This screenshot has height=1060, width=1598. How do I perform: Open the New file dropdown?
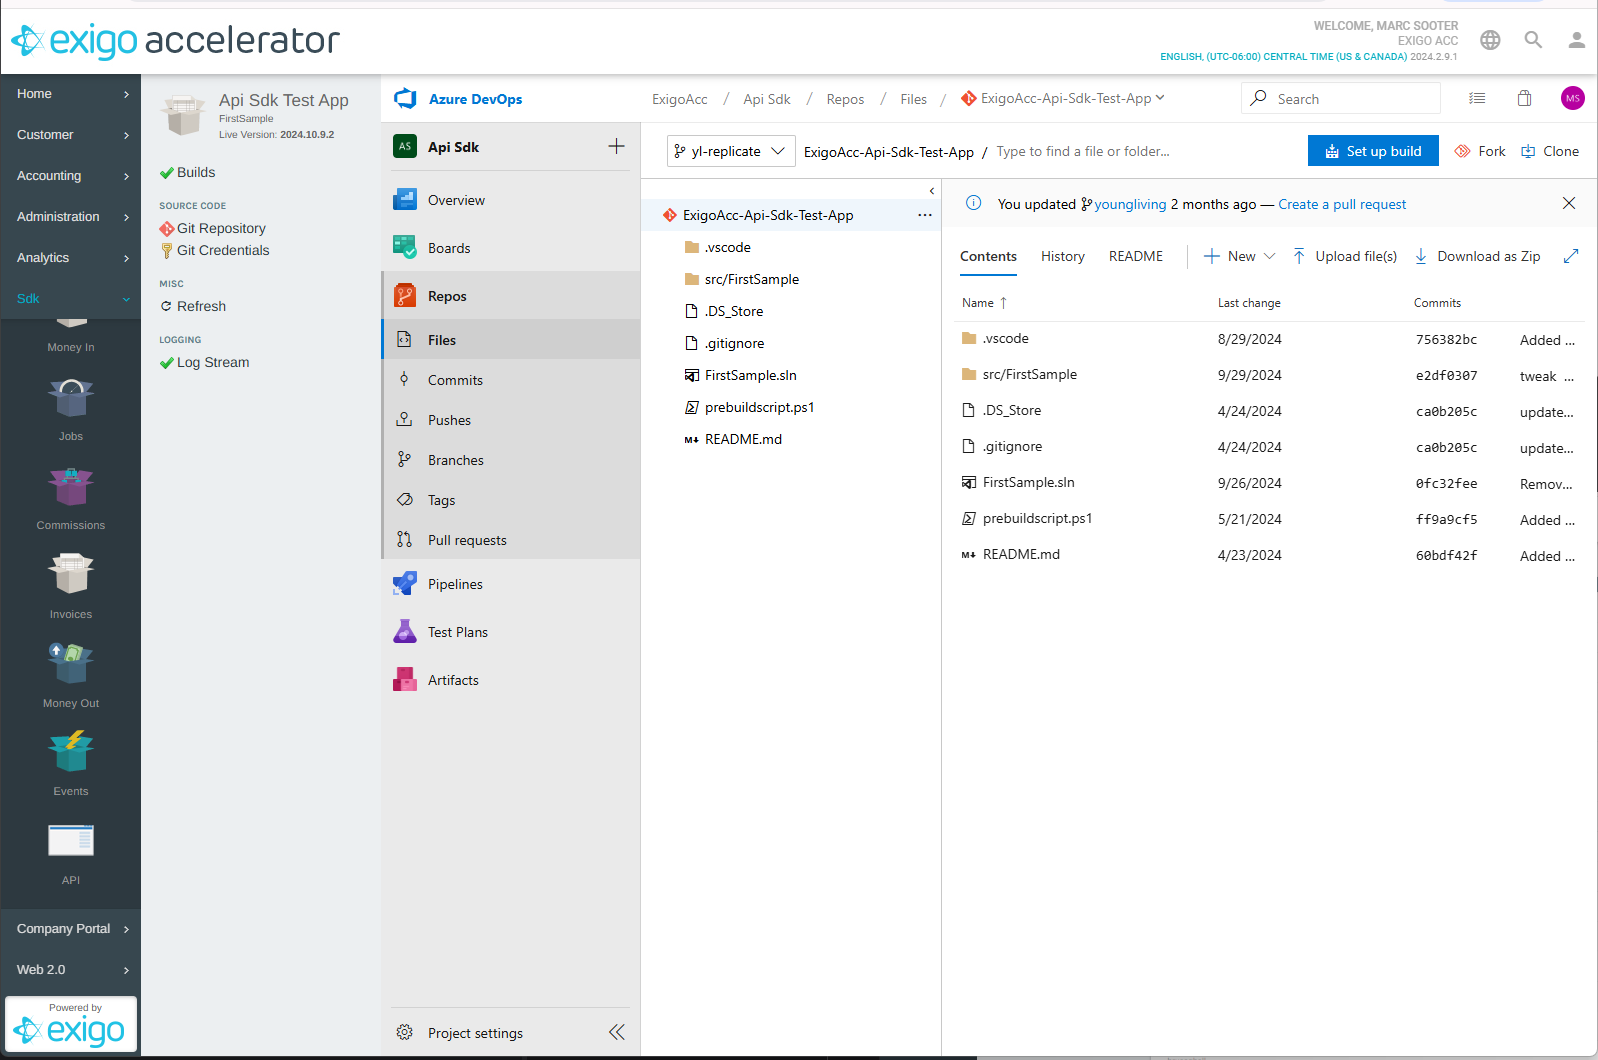coord(1240,256)
